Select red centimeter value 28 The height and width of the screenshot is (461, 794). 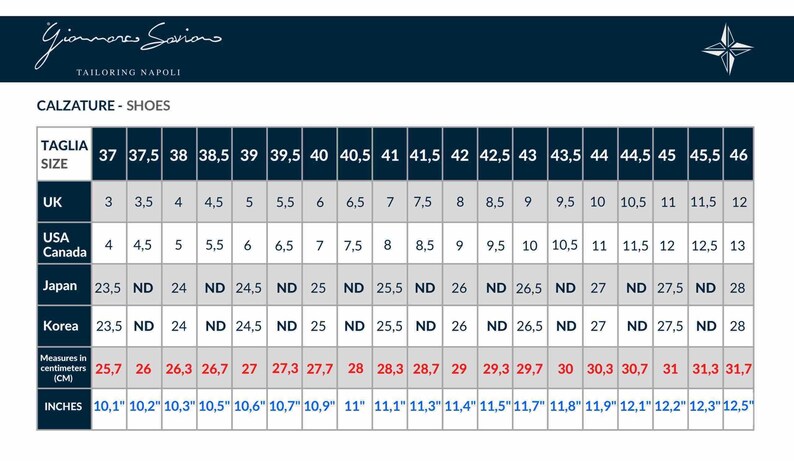[355, 368]
